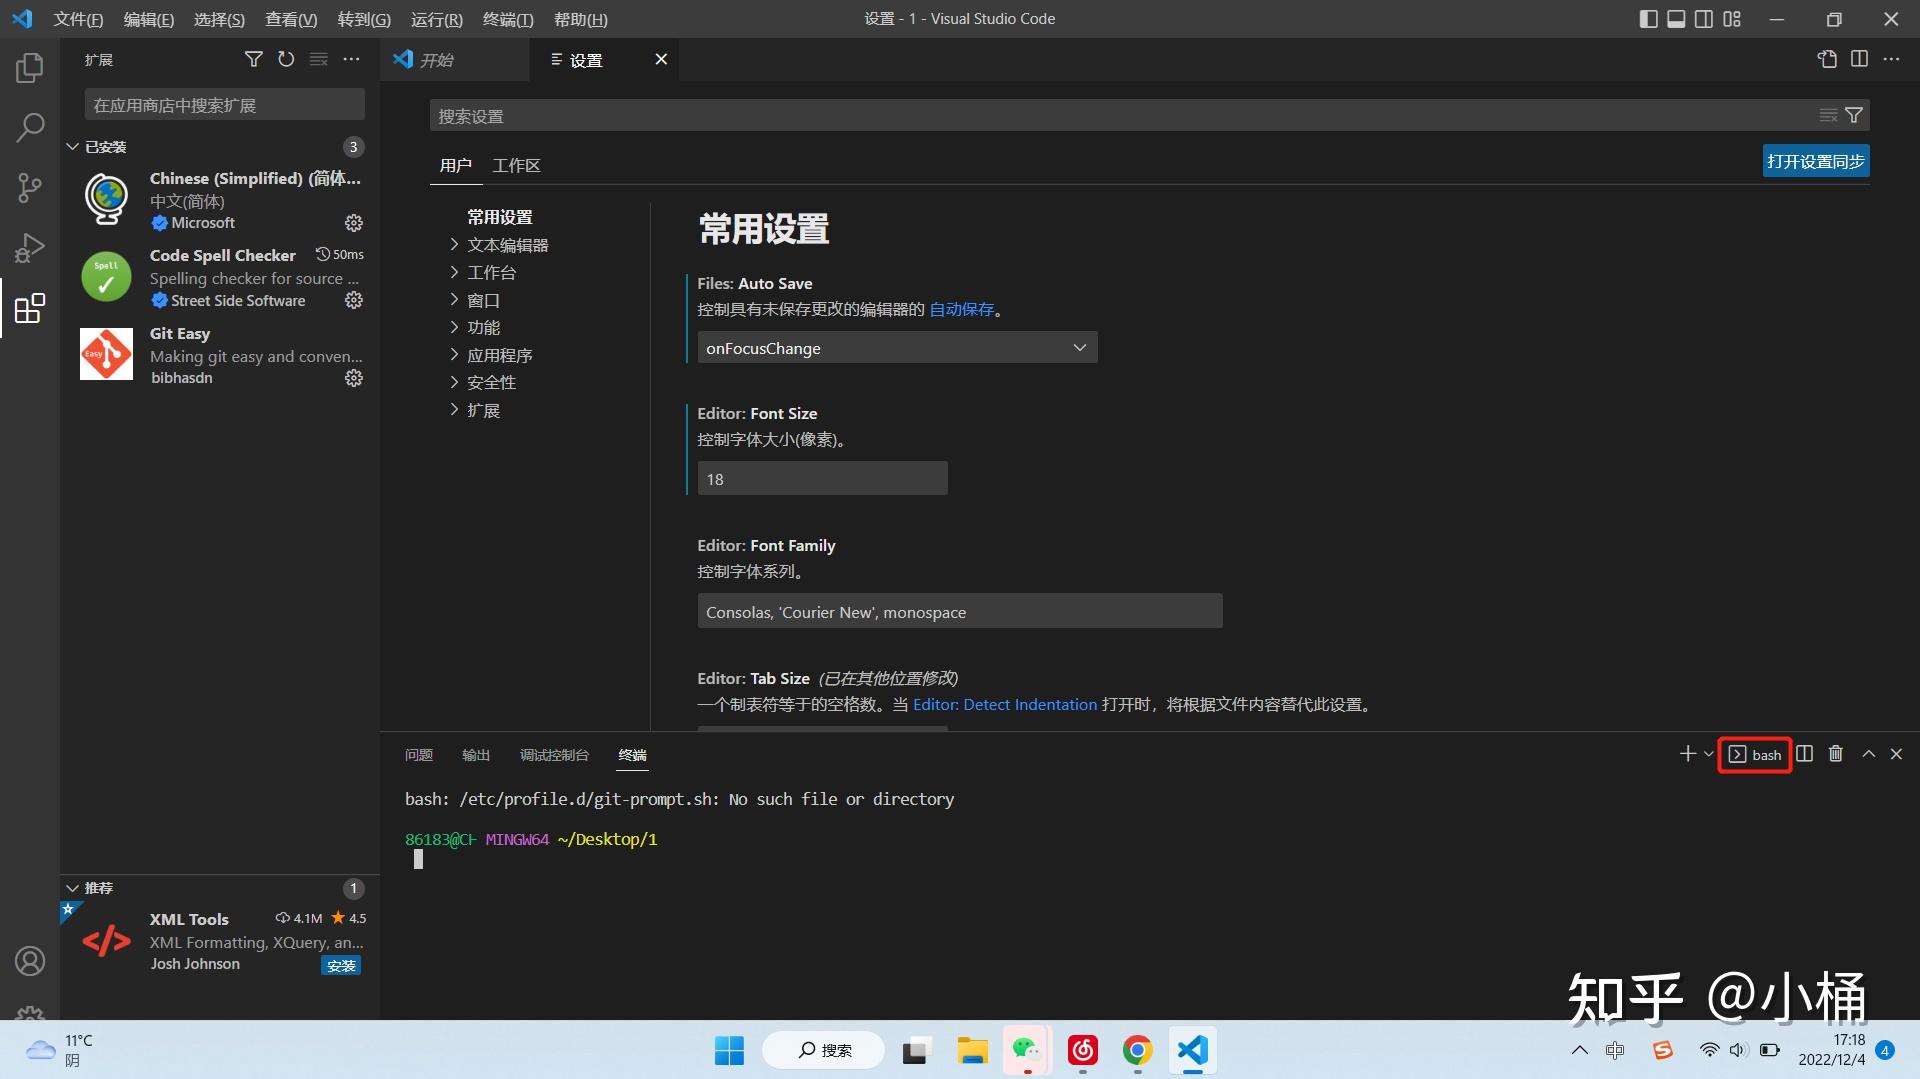Create a new terminal with plus icon
1920x1079 pixels.
point(1686,754)
